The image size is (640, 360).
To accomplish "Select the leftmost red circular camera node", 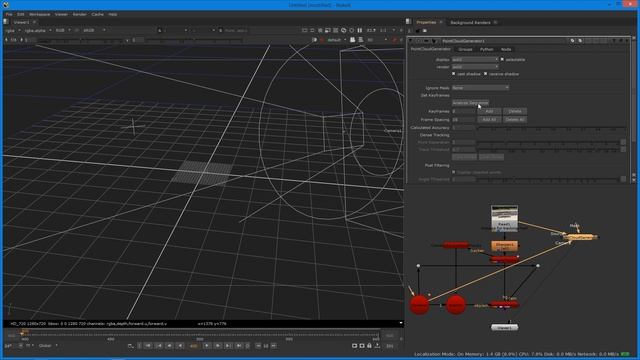I will (419, 304).
